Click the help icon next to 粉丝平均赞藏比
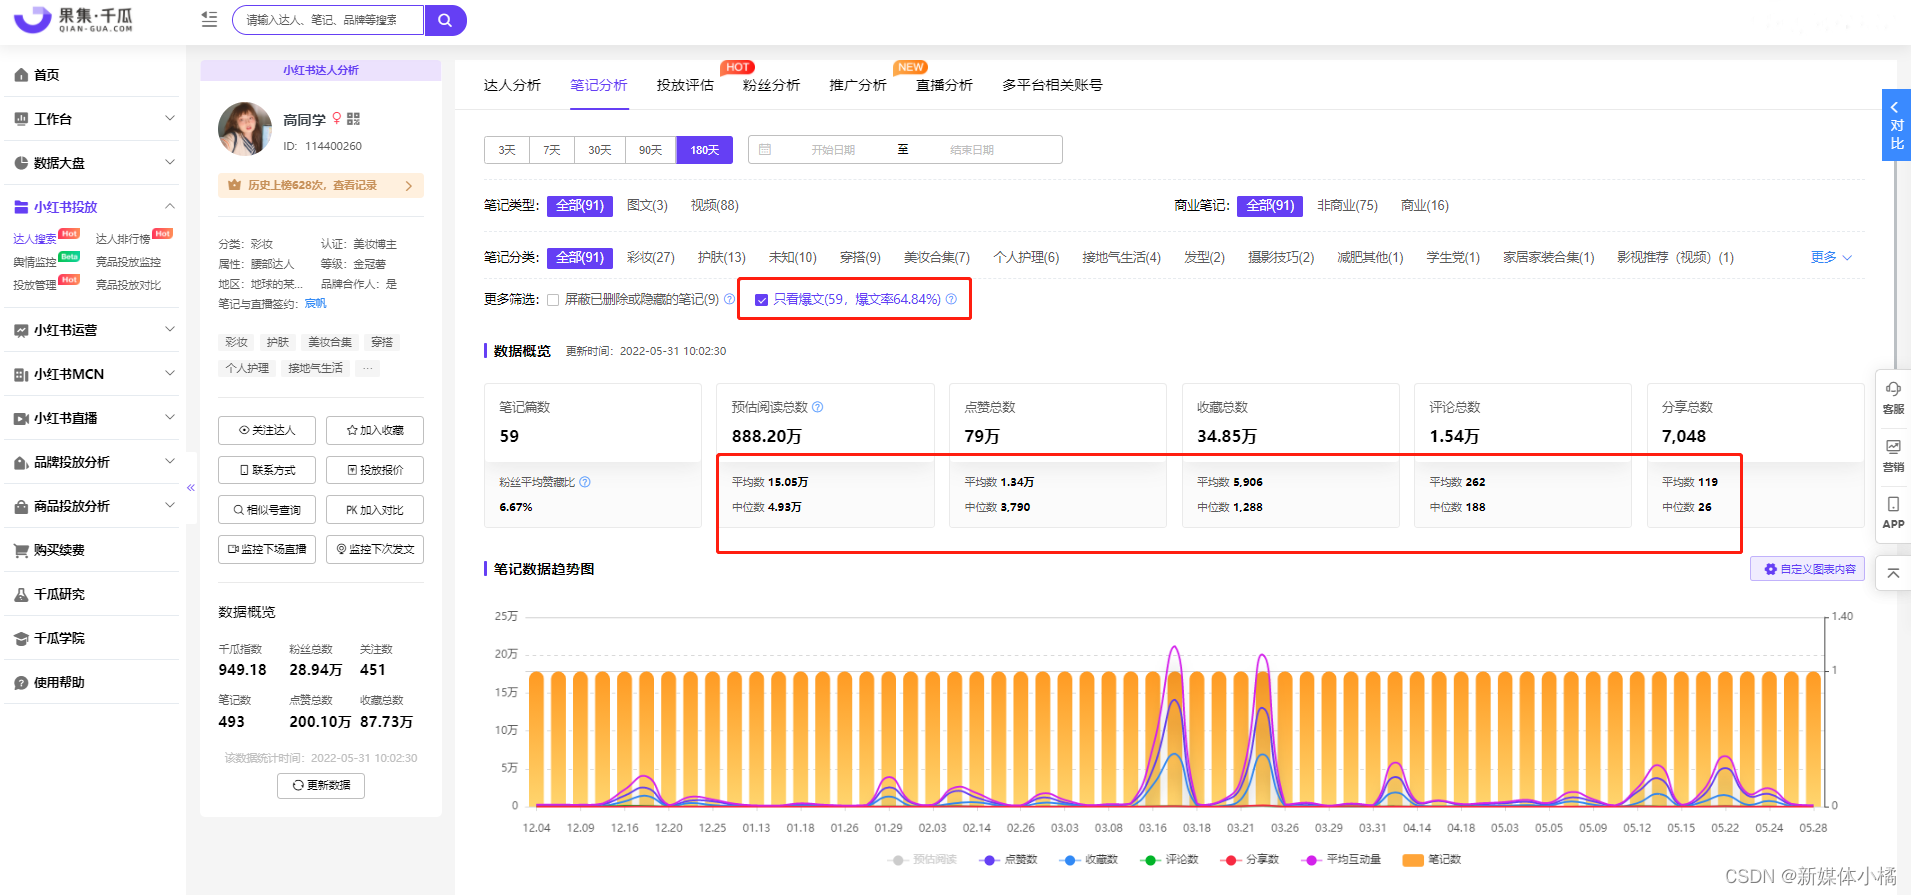The width and height of the screenshot is (1911, 895). pyautogui.click(x=585, y=482)
